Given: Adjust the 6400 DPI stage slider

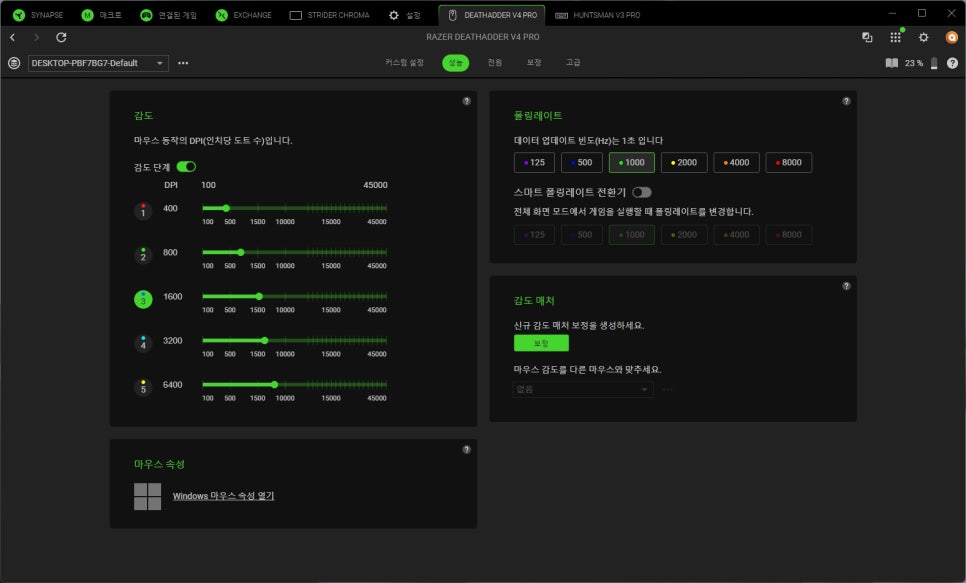Looking at the screenshot, I should coord(294,385).
